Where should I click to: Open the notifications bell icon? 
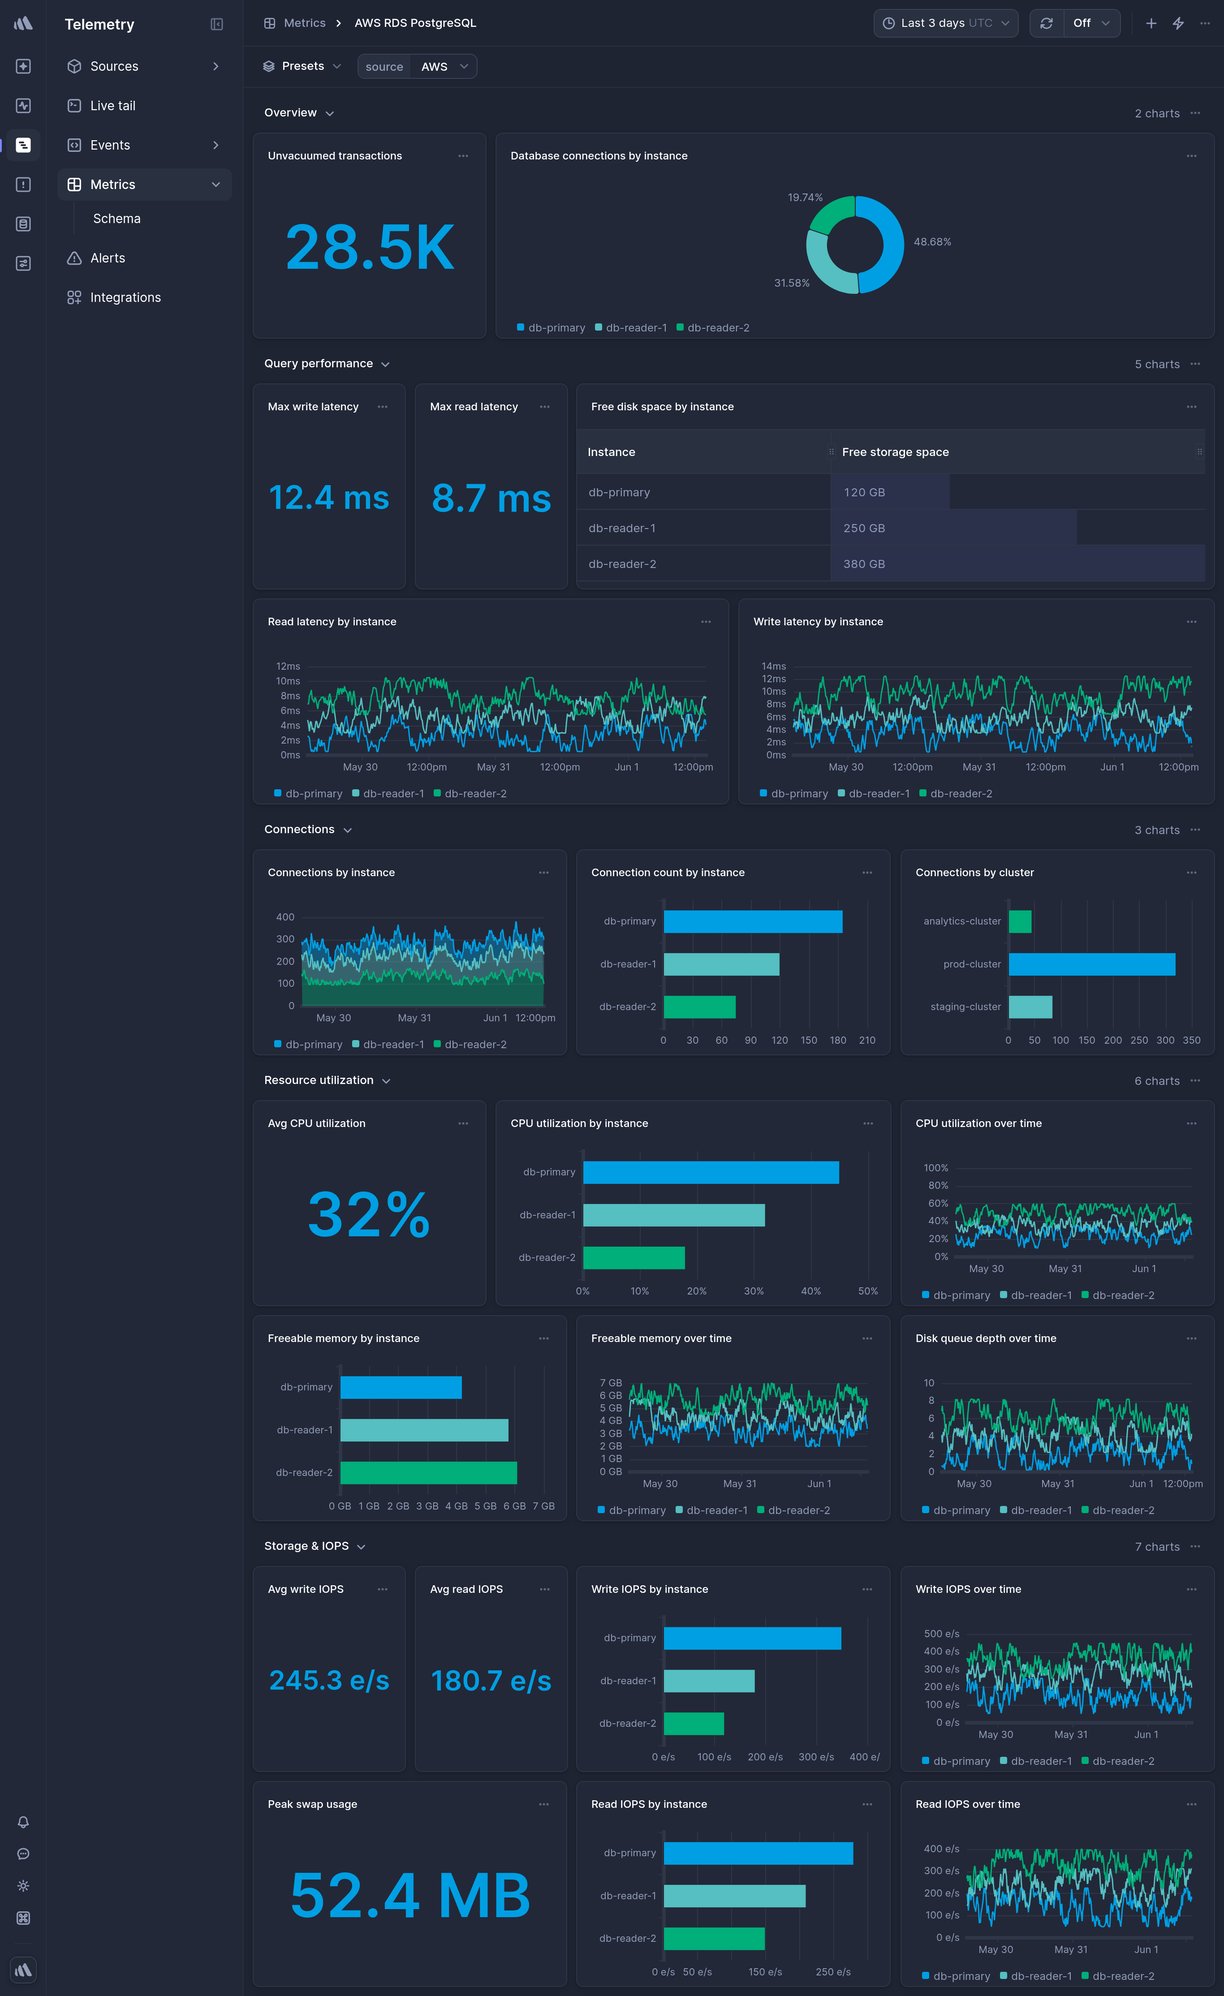23,1822
